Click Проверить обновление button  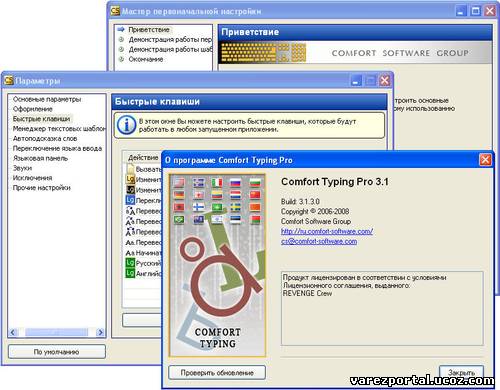click(x=217, y=372)
